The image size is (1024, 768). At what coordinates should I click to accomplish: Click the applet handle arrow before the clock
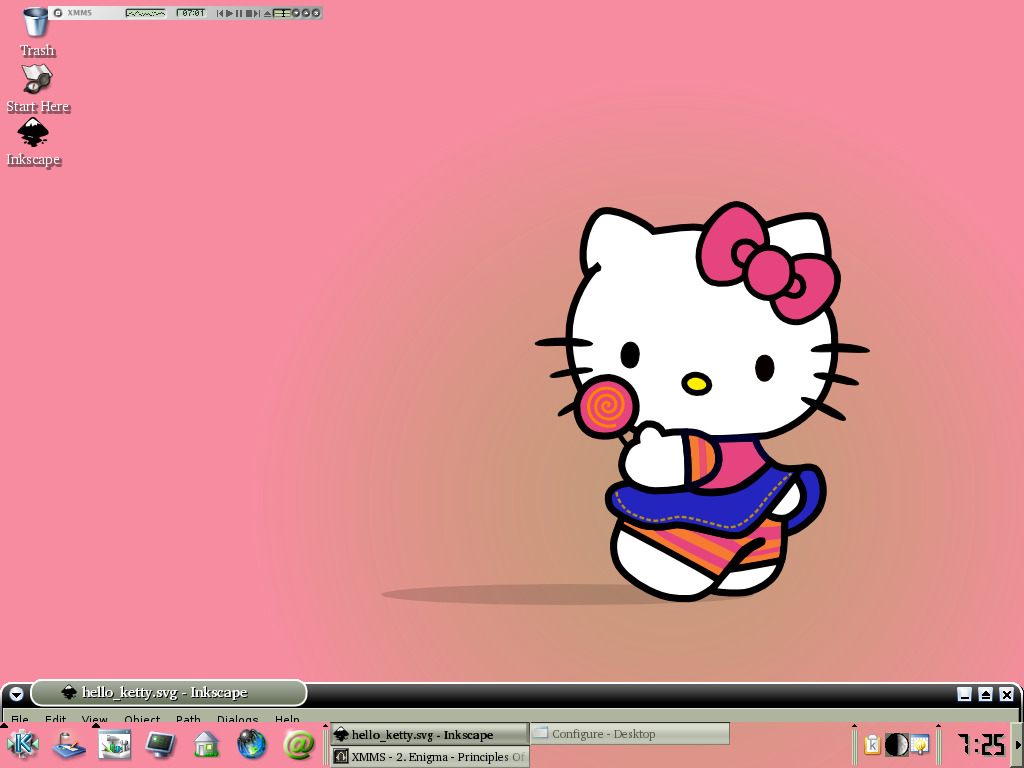click(x=938, y=725)
